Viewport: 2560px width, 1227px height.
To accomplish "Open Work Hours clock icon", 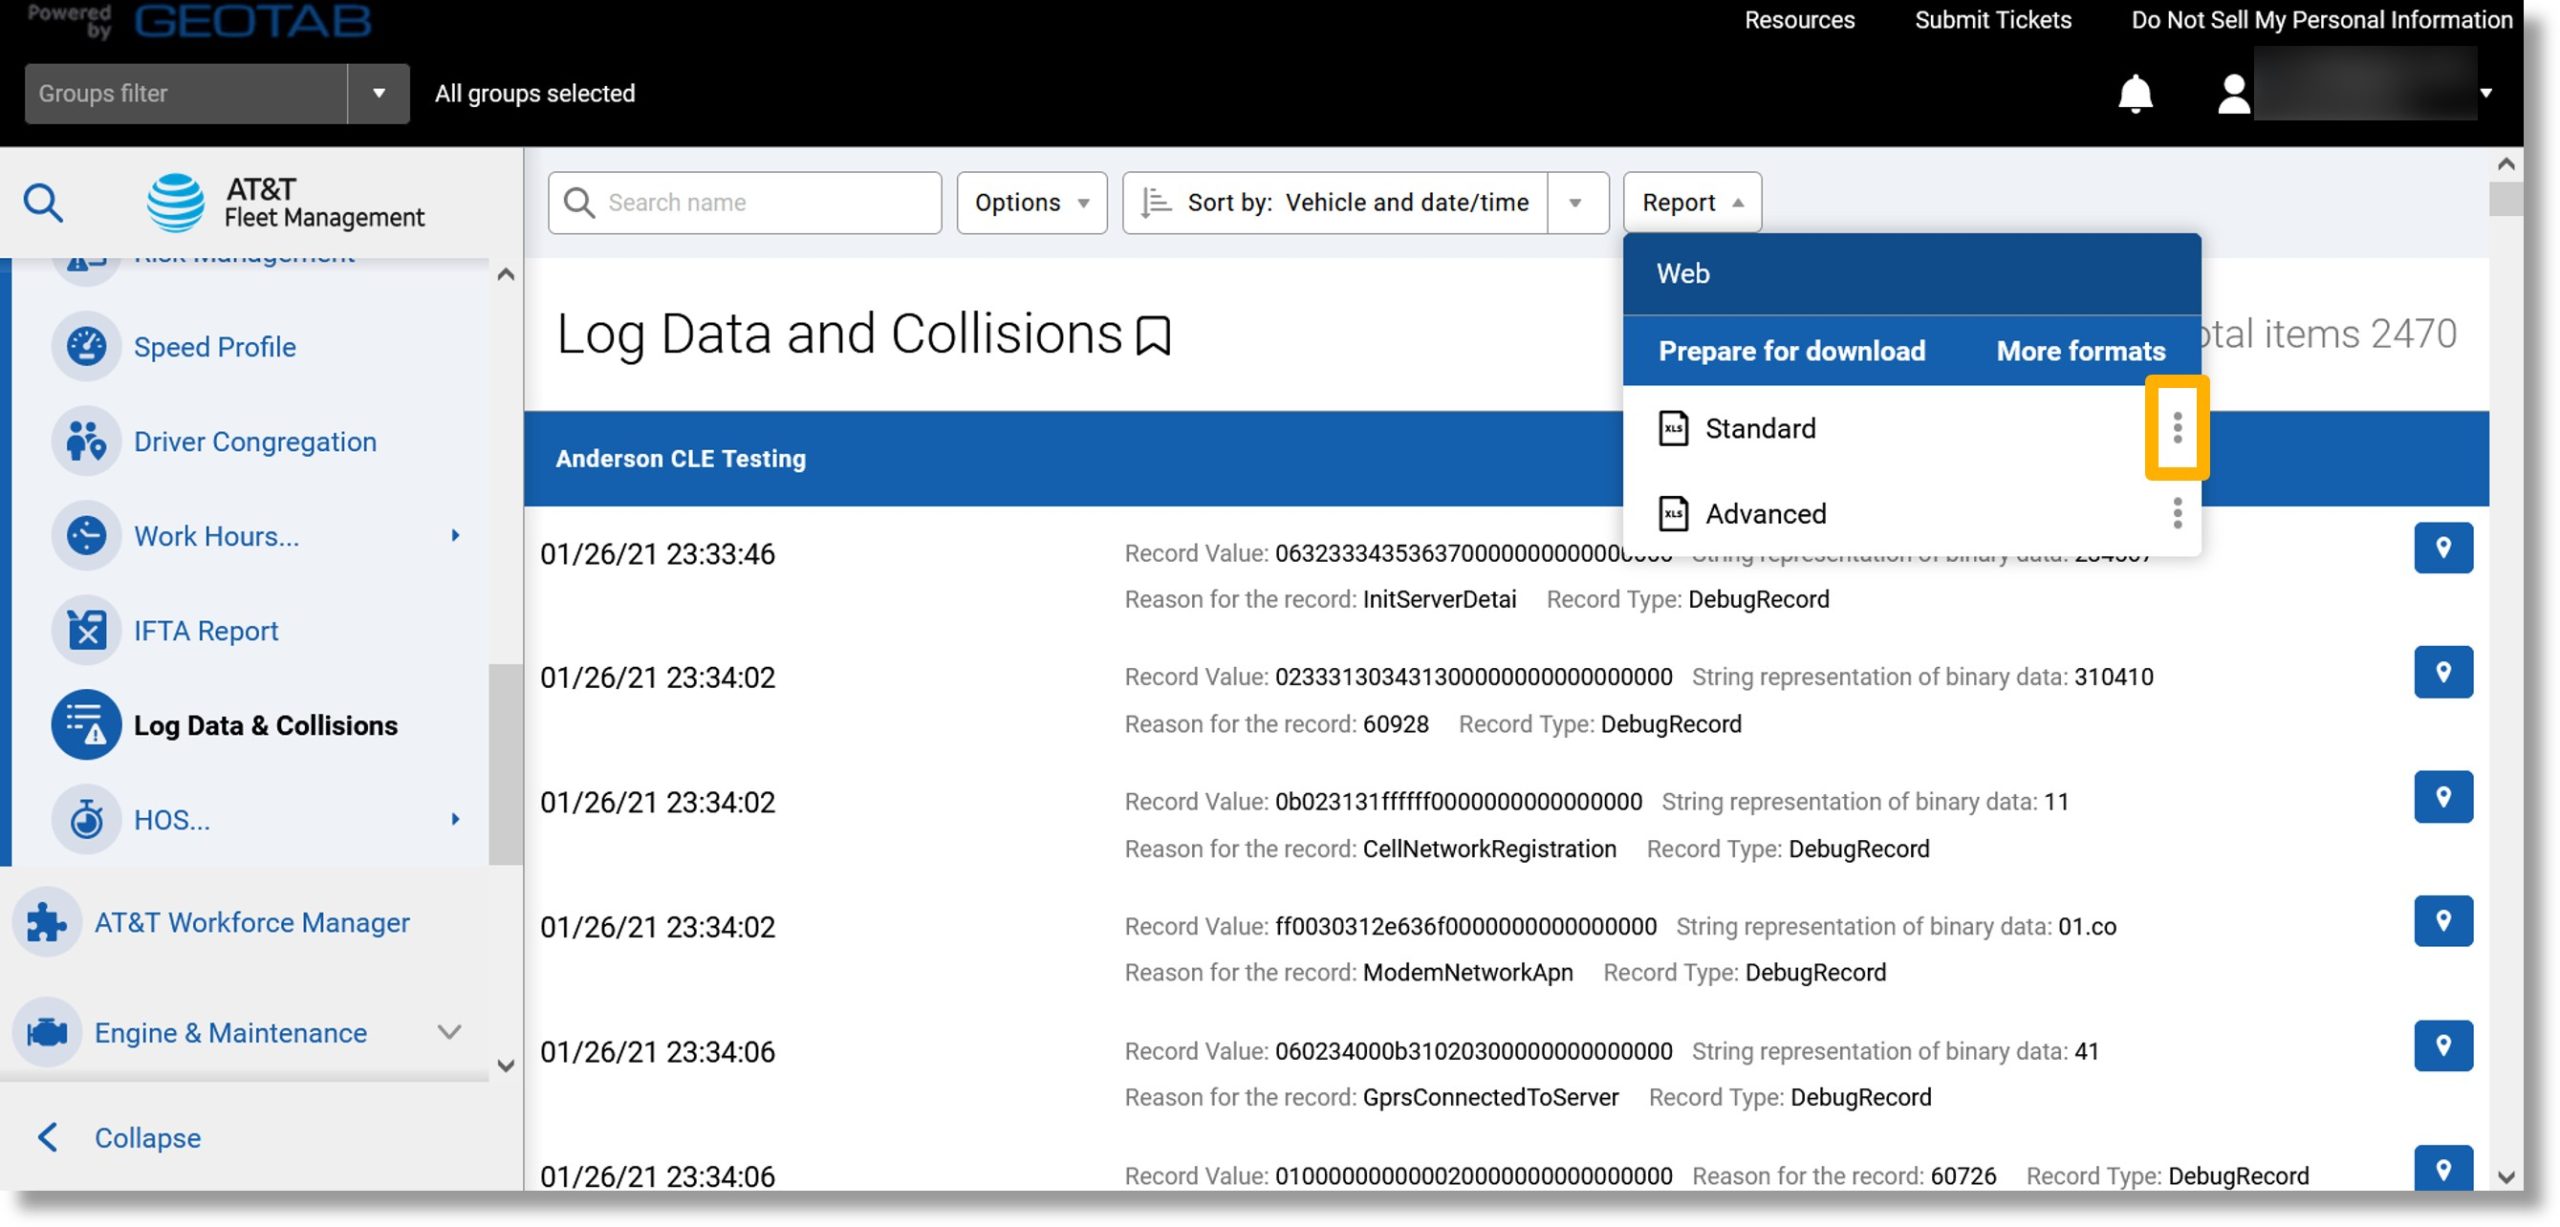I will click(87, 536).
